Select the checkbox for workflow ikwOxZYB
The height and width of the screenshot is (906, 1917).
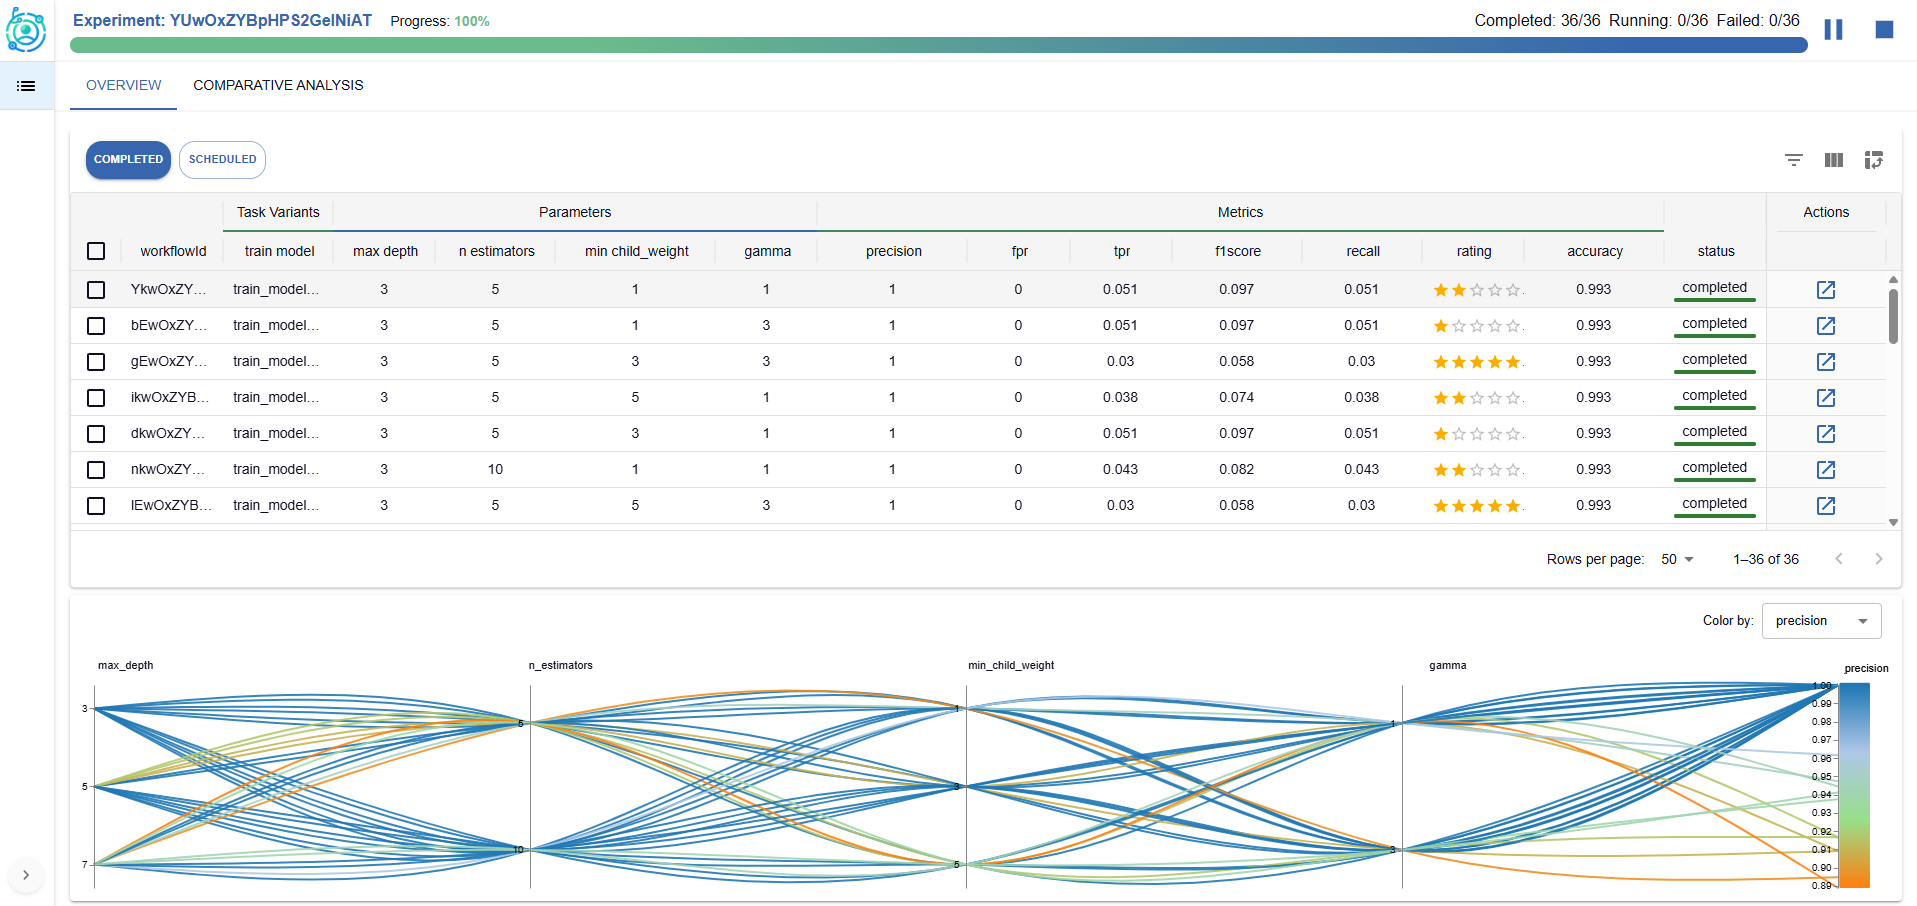(x=96, y=398)
